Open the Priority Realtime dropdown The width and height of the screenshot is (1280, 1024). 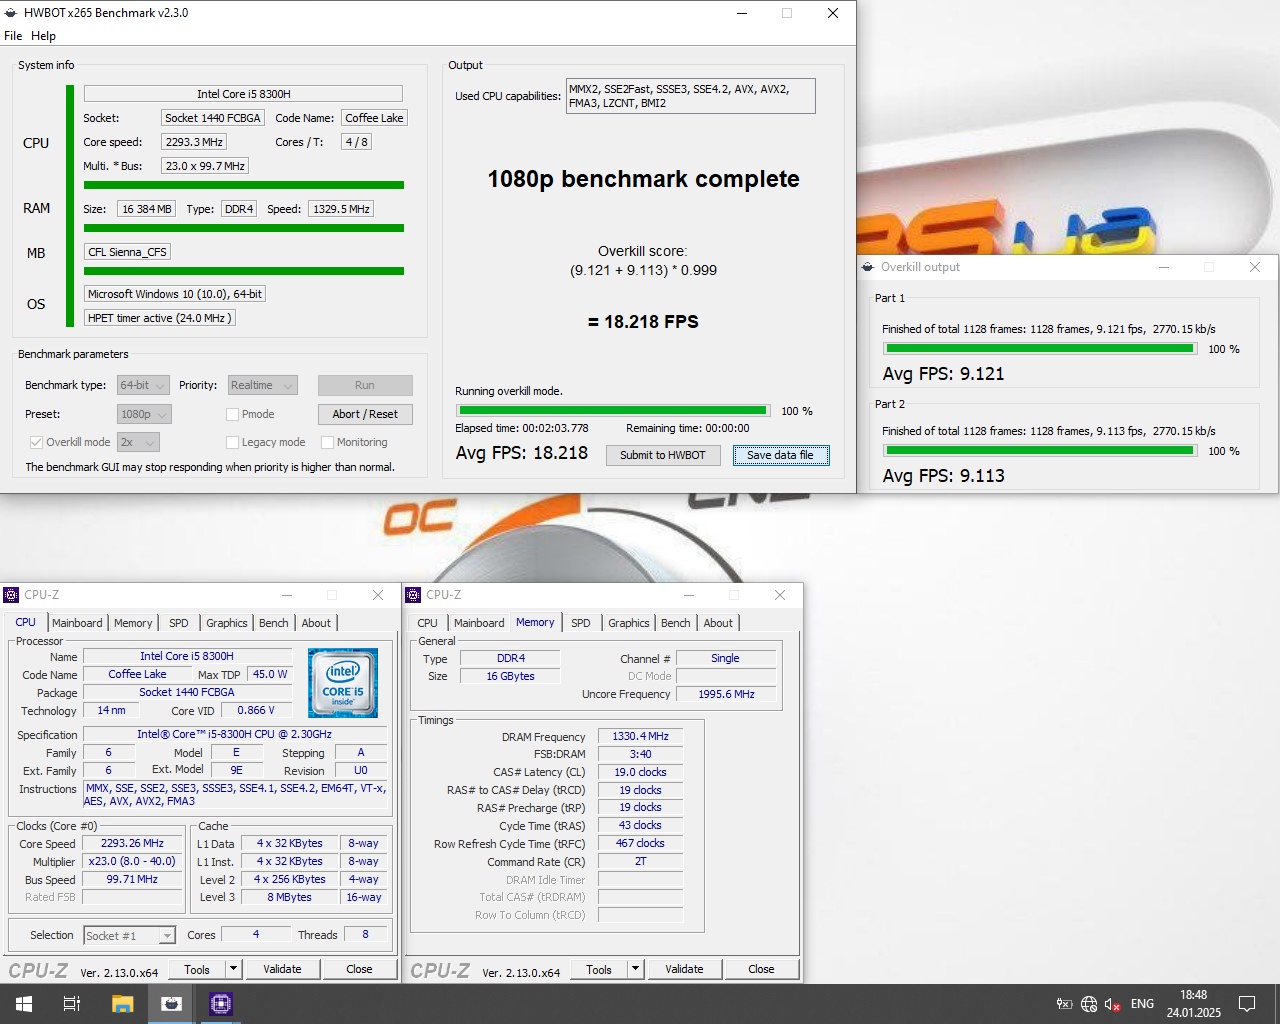[x=263, y=385]
